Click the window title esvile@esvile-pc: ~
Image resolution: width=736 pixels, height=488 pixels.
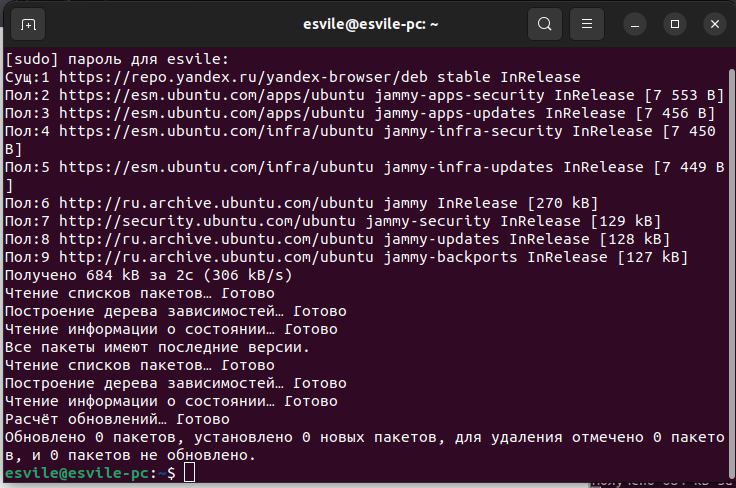pyautogui.click(x=370, y=24)
